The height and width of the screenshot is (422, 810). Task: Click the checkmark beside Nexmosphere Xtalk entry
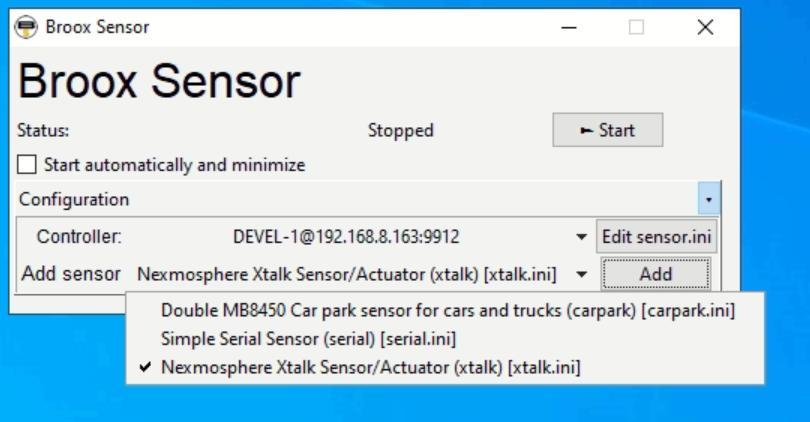(146, 367)
